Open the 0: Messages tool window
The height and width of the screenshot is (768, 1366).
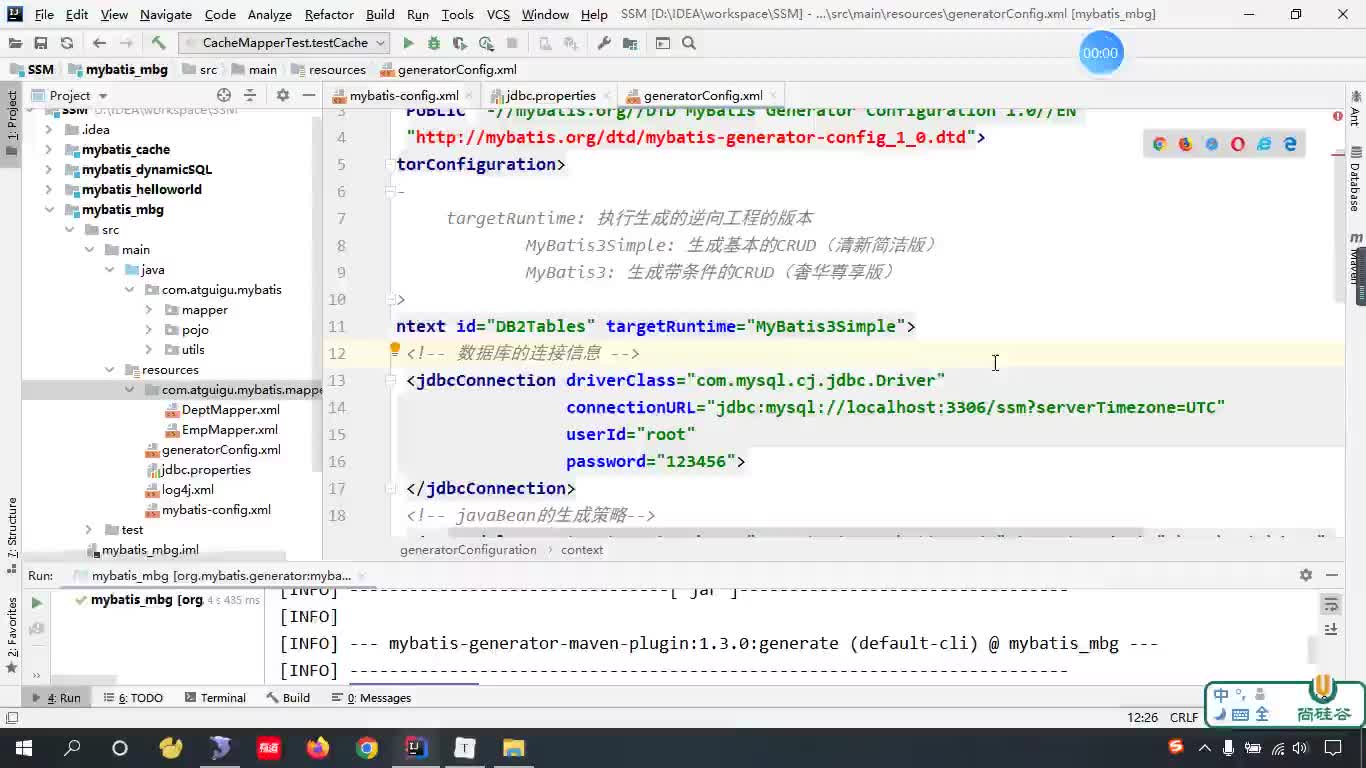(x=371, y=698)
